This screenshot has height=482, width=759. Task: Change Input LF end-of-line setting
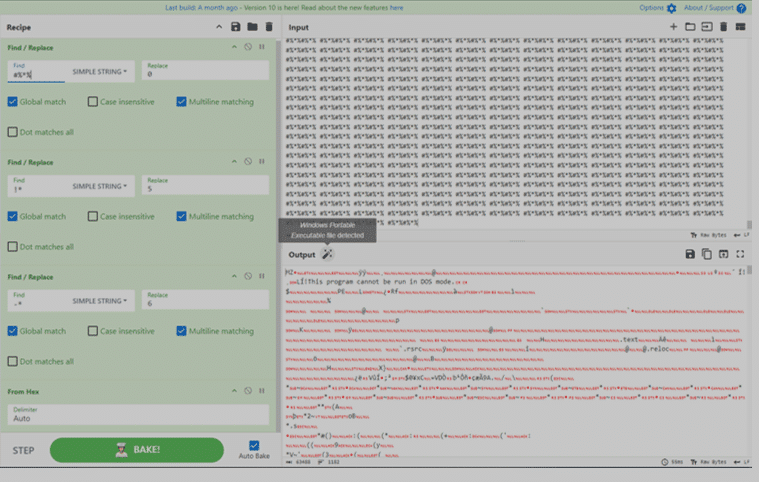[x=742, y=235]
